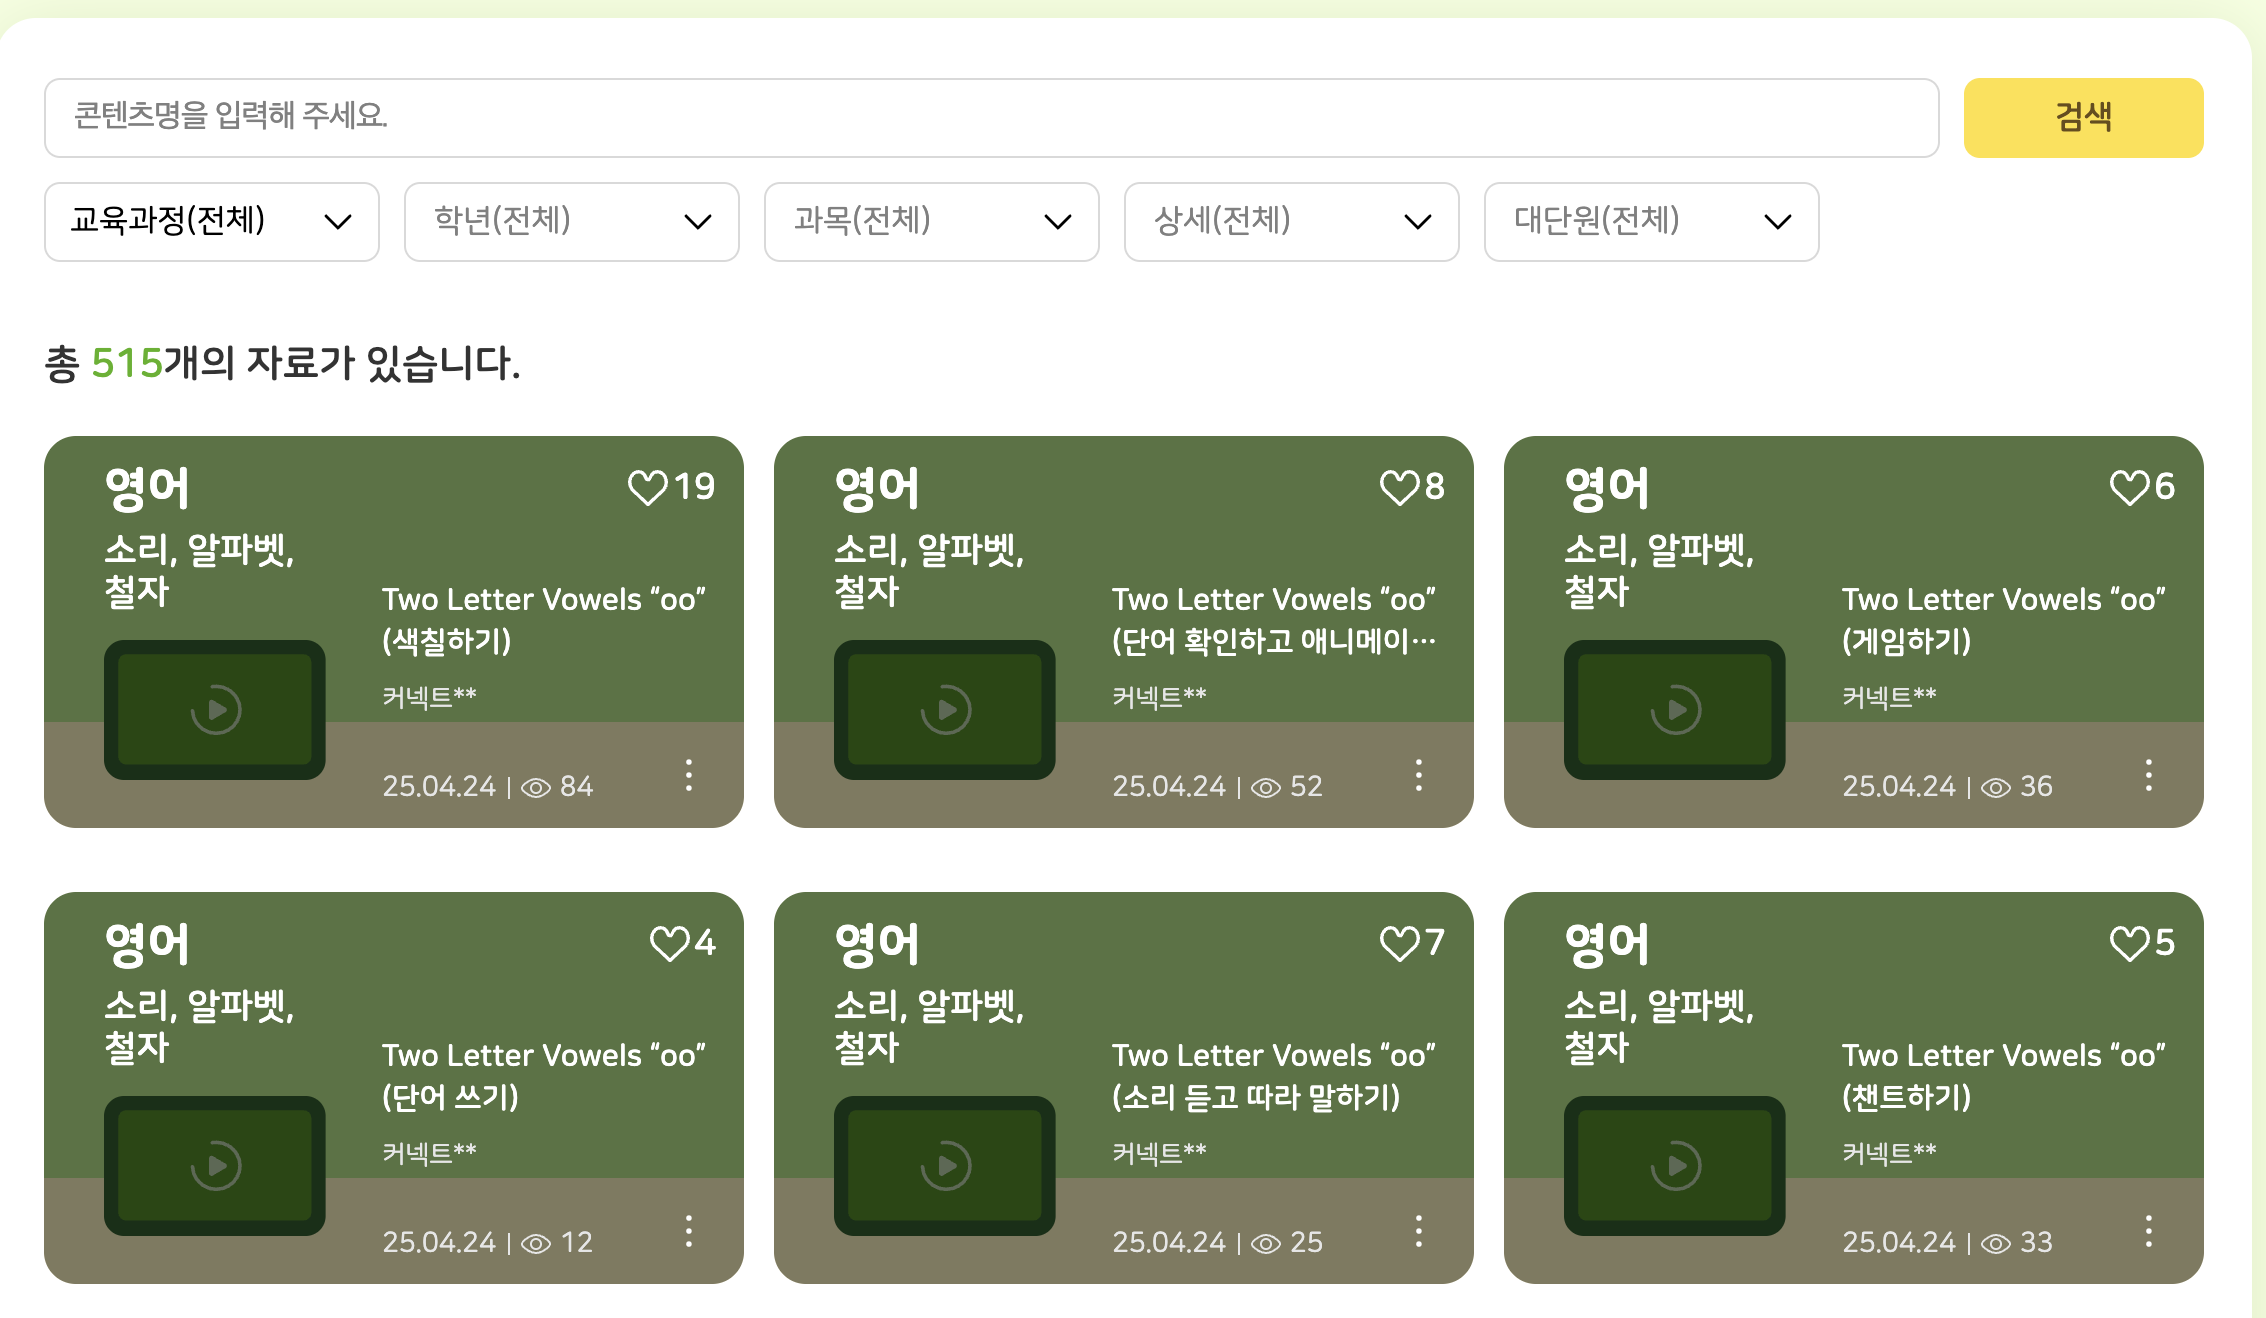Screen dimensions: 2266x1318
Task: Play thumbnail on 소리 듣고 따라 말하기 card
Action: [945, 1166]
